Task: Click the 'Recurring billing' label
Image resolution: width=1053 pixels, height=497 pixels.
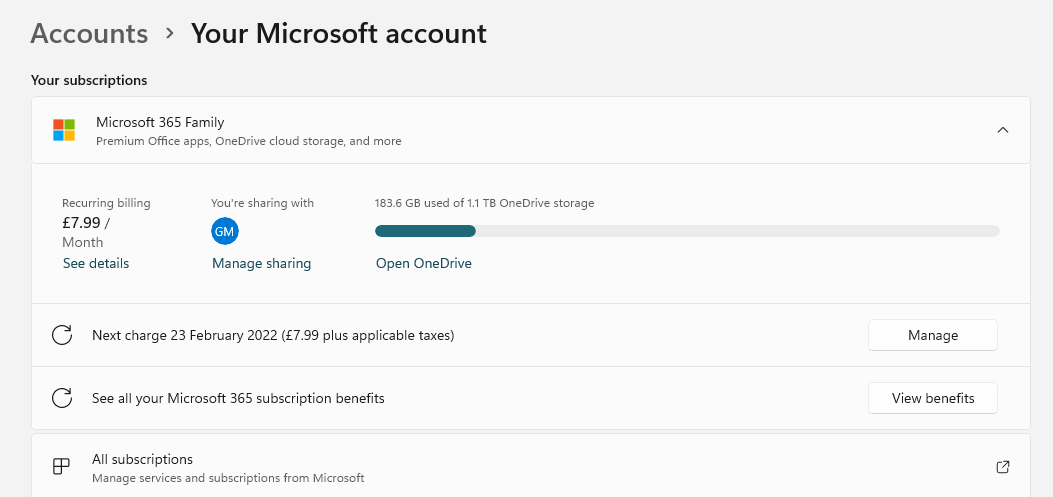Action: (106, 203)
